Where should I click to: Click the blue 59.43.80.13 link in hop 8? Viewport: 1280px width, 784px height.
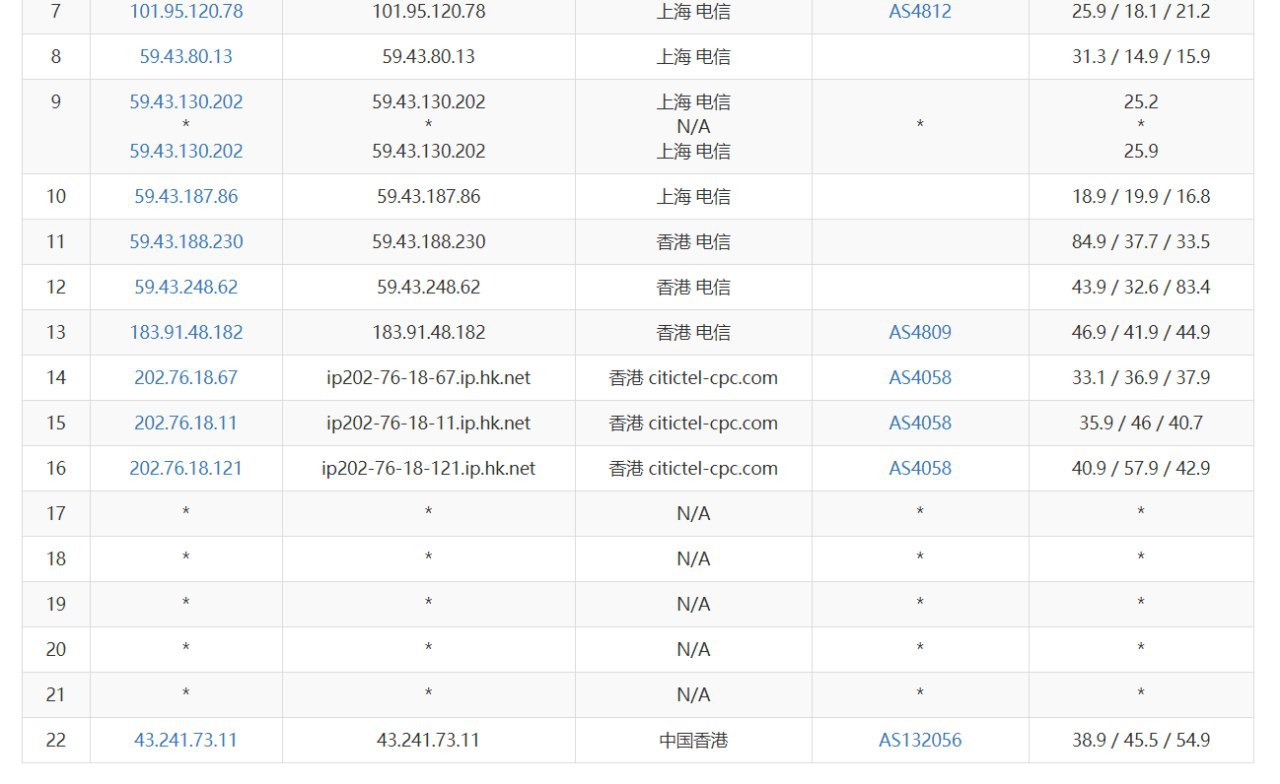(186, 57)
